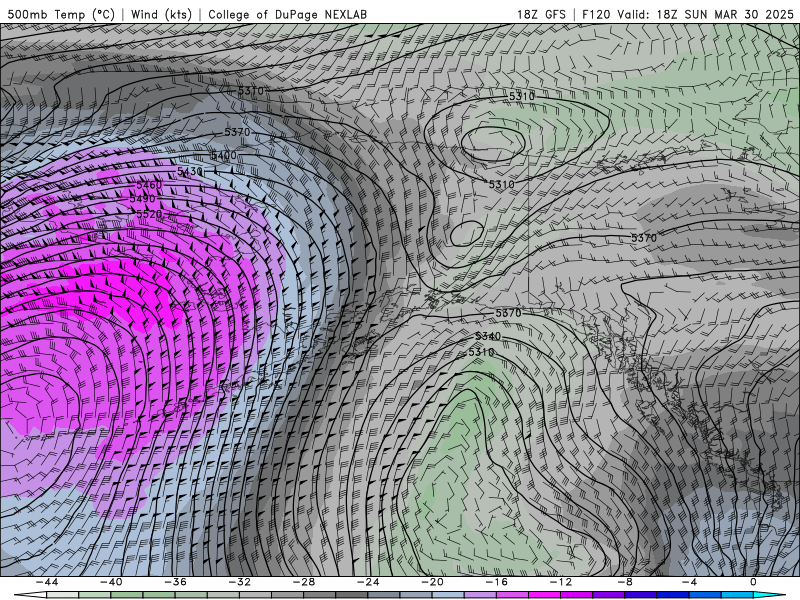800x600 pixels.
Task: Click the -28 color bar value
Action: click(x=304, y=582)
